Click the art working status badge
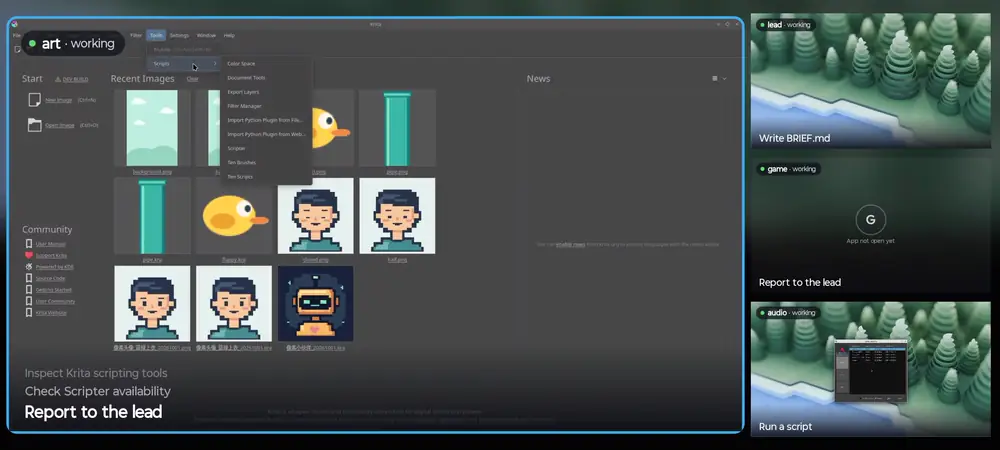 click(x=73, y=43)
